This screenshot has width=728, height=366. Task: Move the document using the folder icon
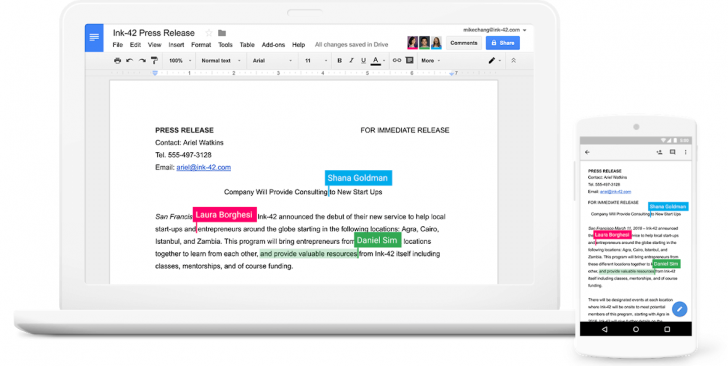point(222,33)
